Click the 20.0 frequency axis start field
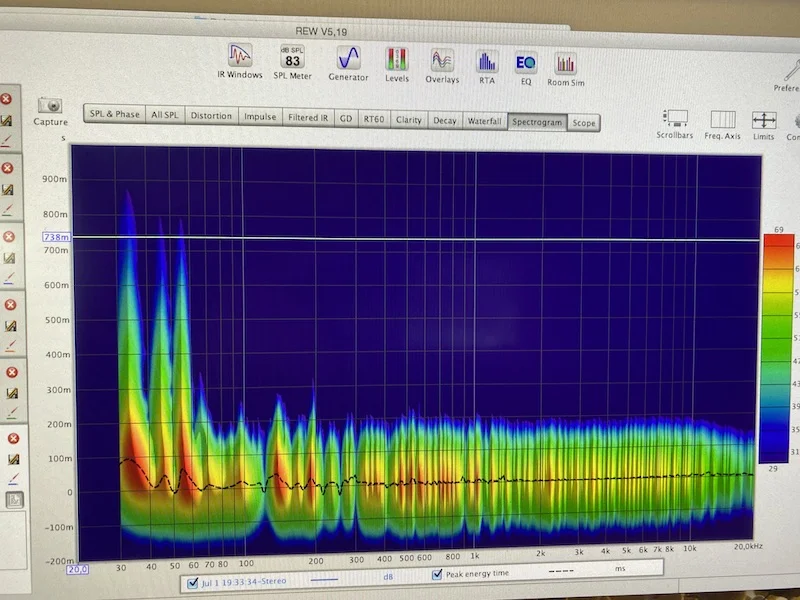800x600 pixels. click(78, 569)
